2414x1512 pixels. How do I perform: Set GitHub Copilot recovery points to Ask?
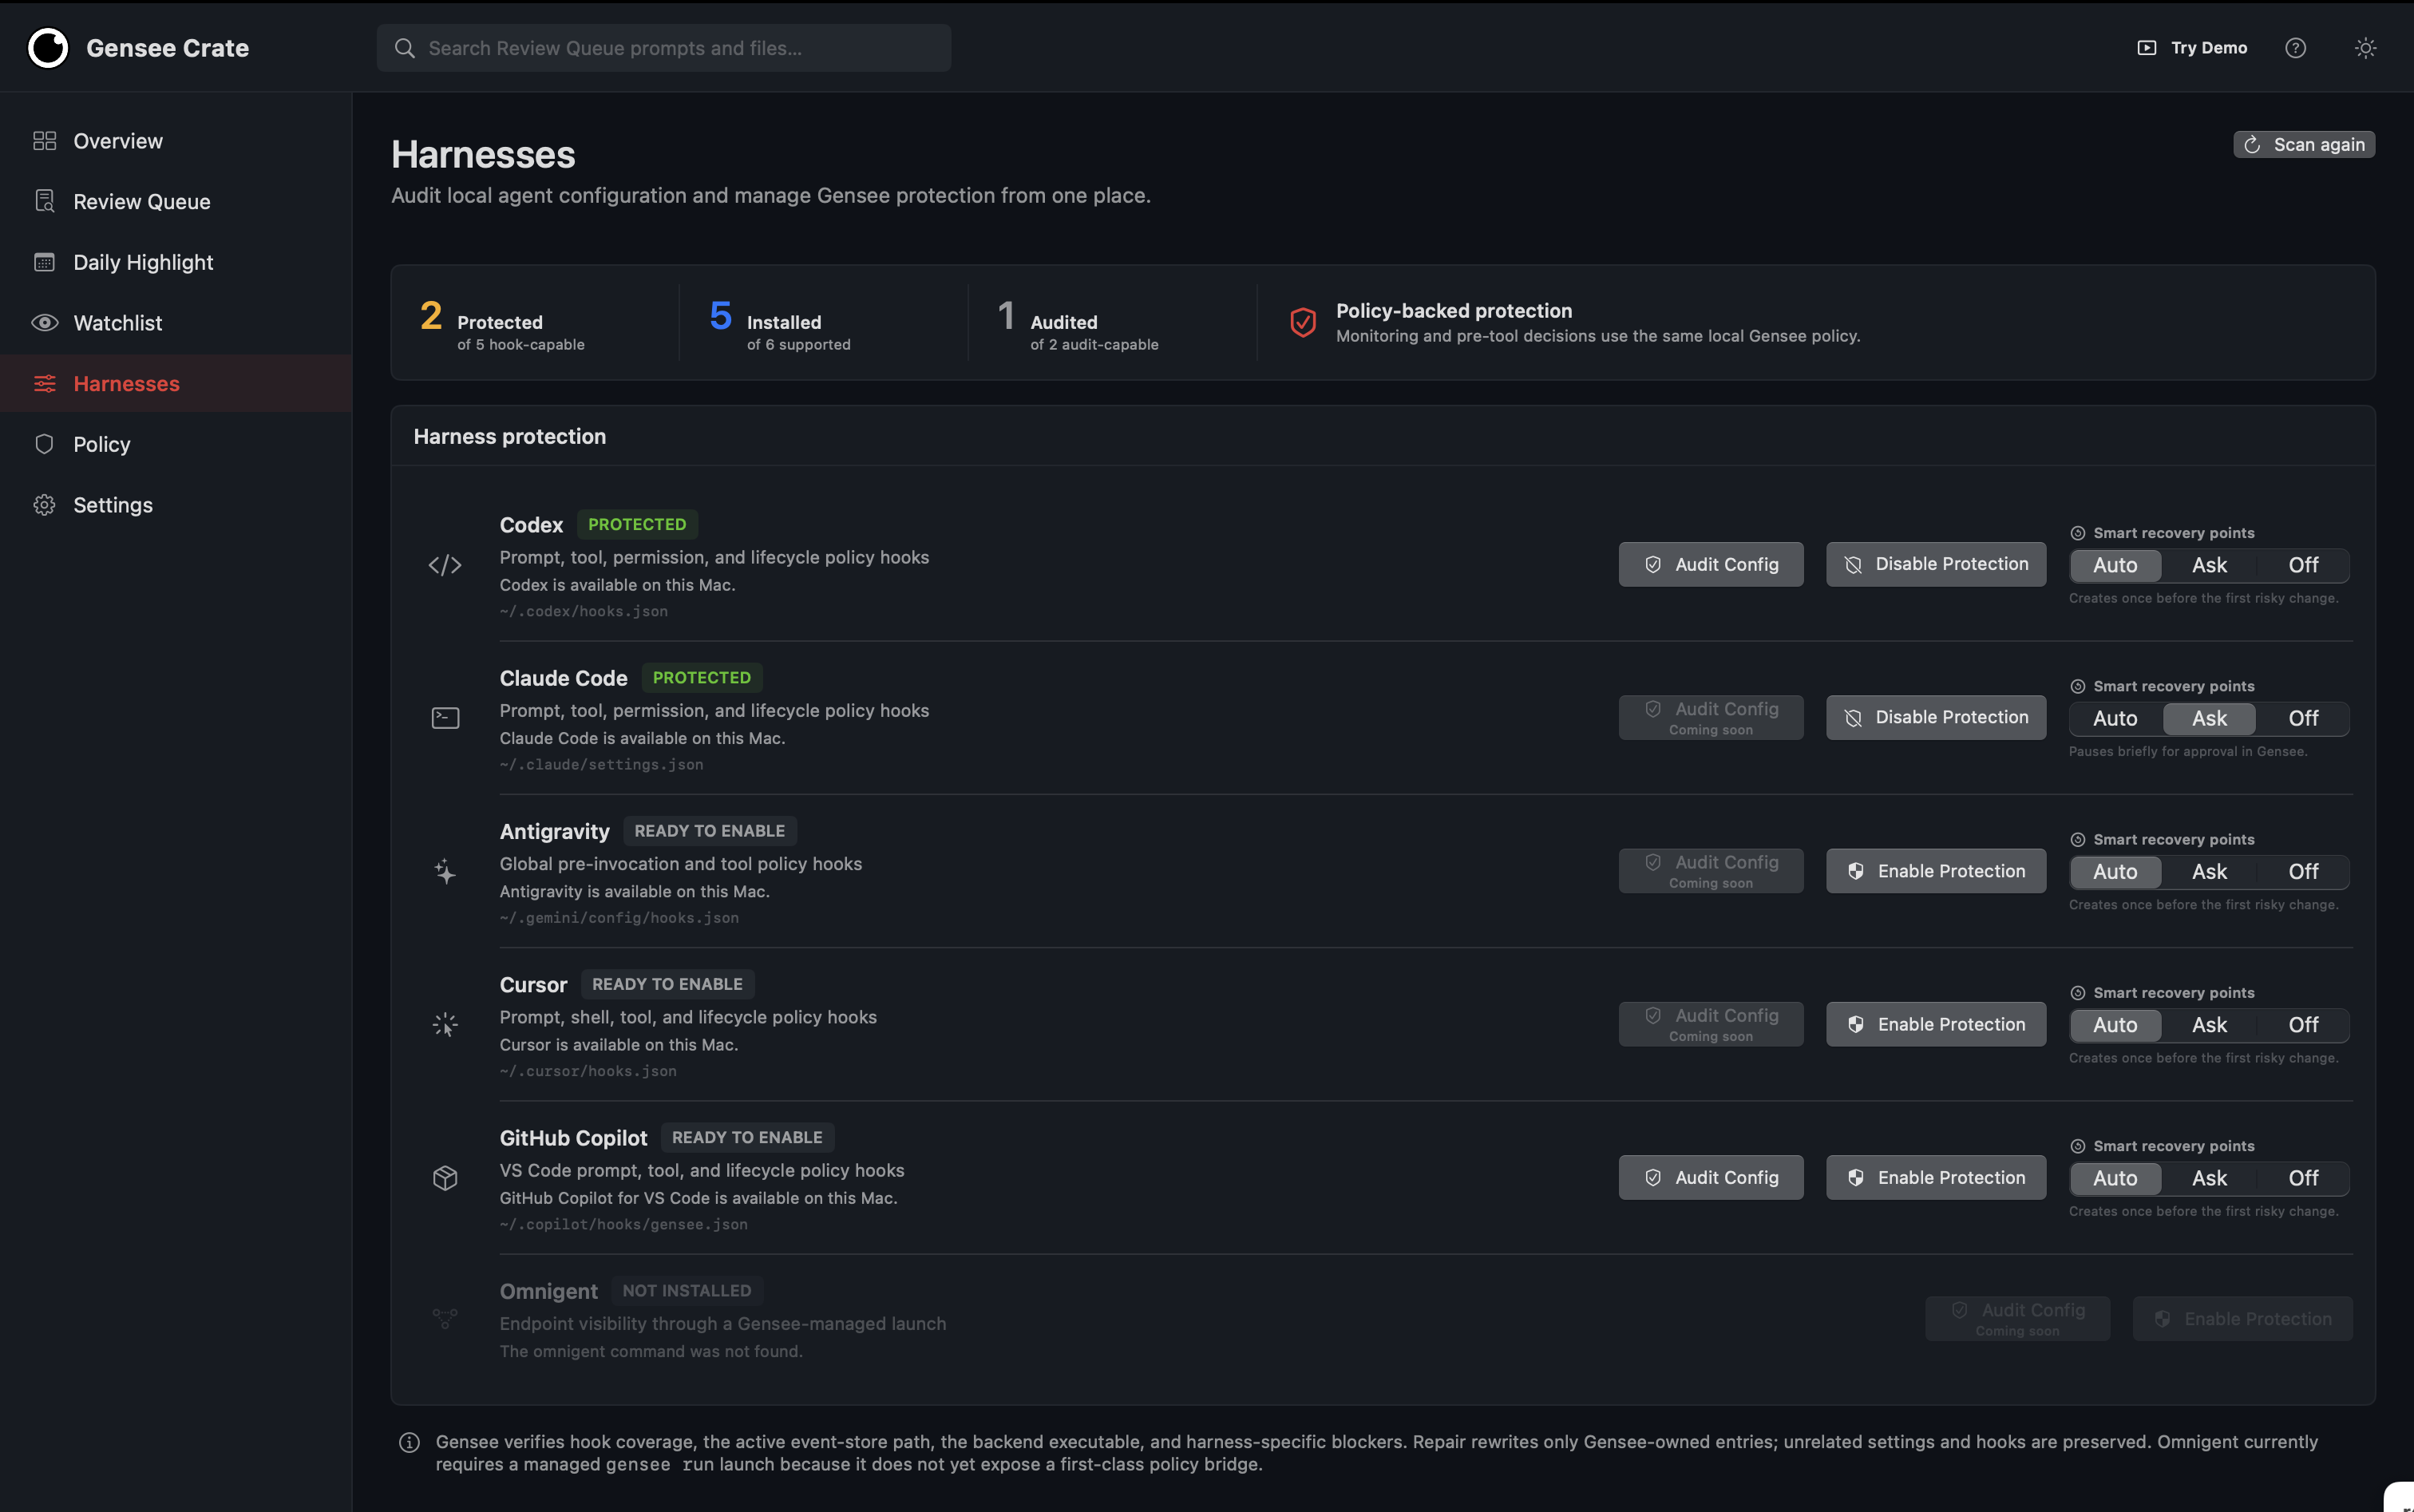click(2209, 1178)
